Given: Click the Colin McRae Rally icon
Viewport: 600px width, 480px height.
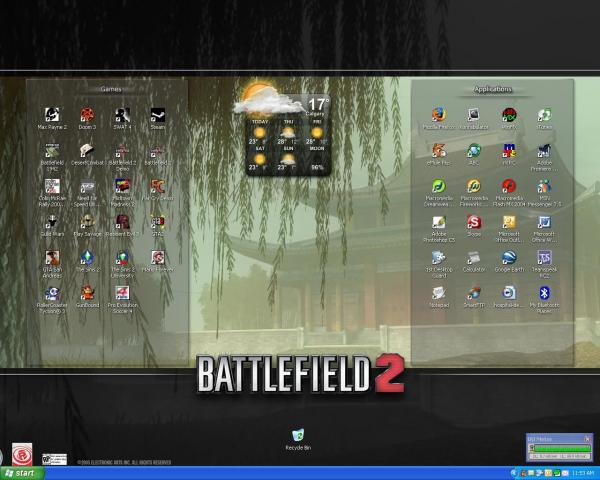Looking at the screenshot, I should (52, 186).
